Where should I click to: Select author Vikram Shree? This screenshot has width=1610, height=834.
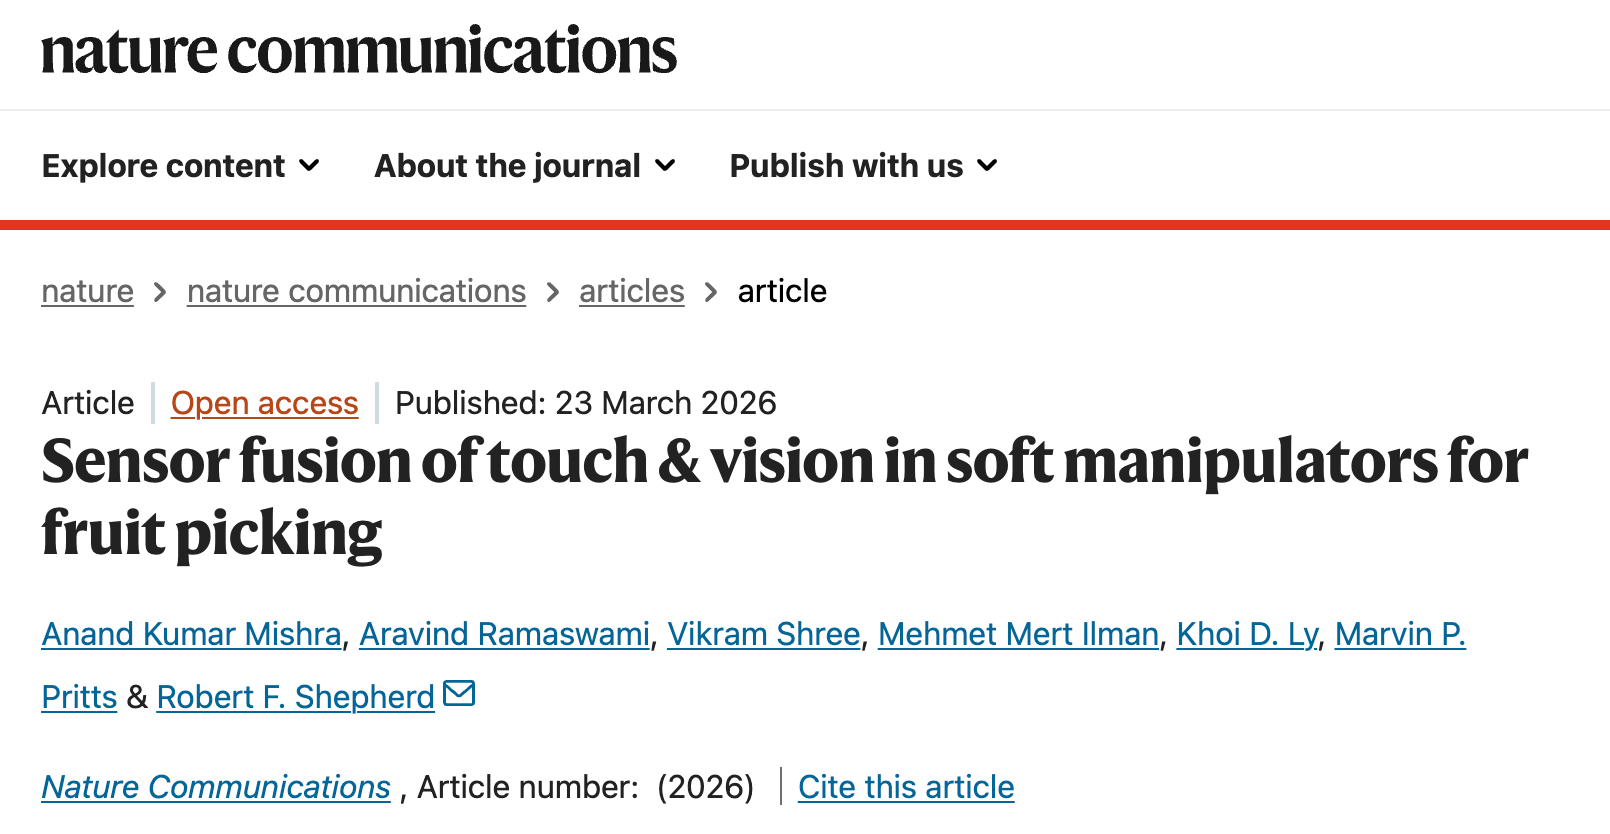click(764, 634)
